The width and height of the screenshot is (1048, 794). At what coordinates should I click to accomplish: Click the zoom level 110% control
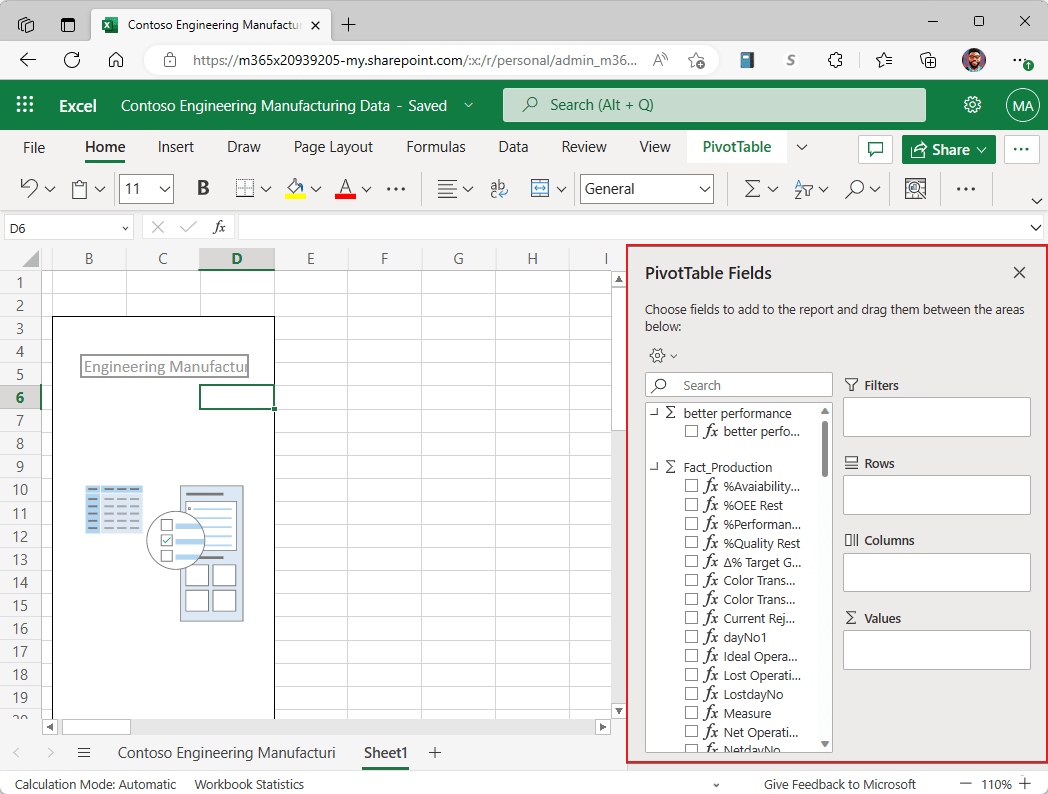pyautogui.click(x=998, y=784)
